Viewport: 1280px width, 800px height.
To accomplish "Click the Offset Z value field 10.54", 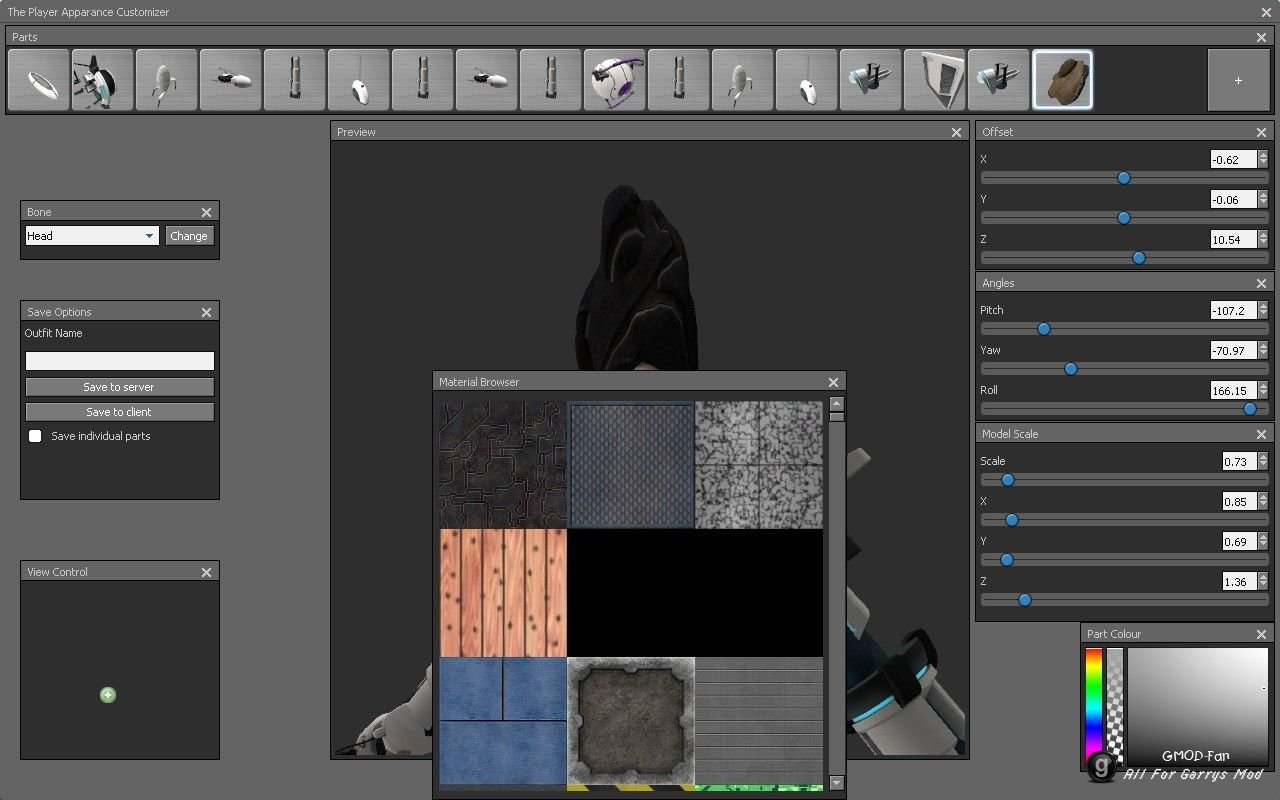I will (x=1233, y=239).
